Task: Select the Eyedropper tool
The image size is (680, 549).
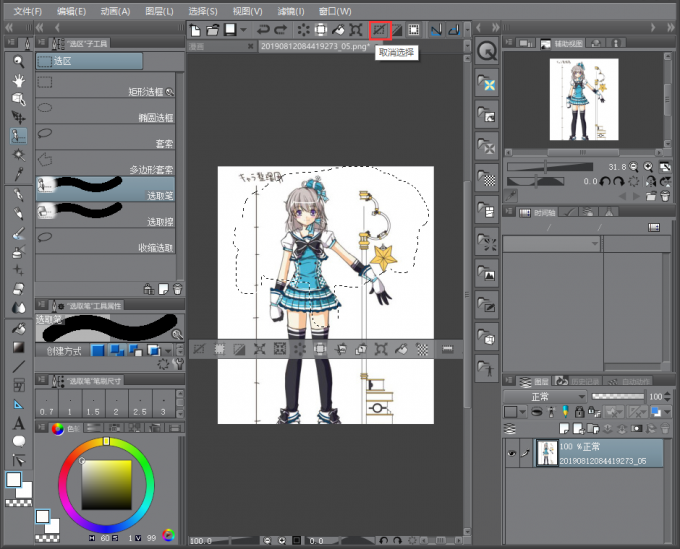Action: 18,174
